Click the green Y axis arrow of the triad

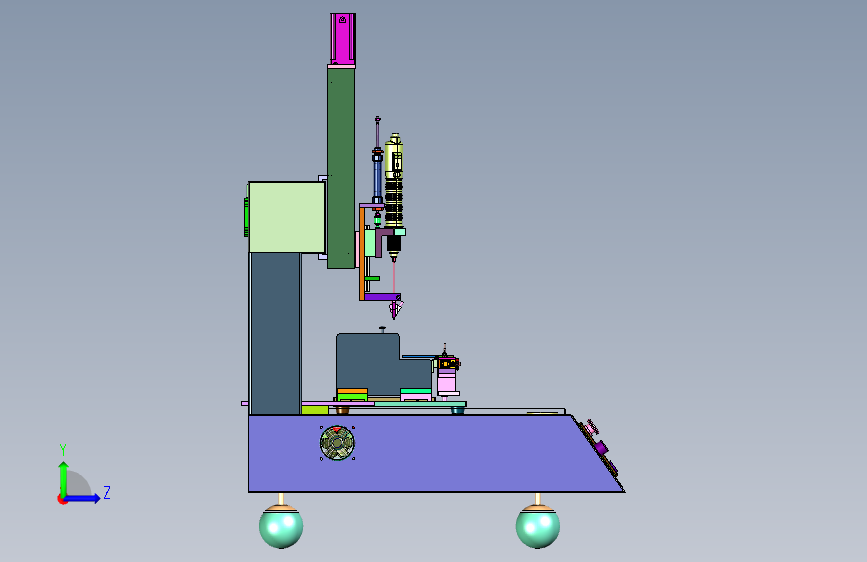click(64, 478)
